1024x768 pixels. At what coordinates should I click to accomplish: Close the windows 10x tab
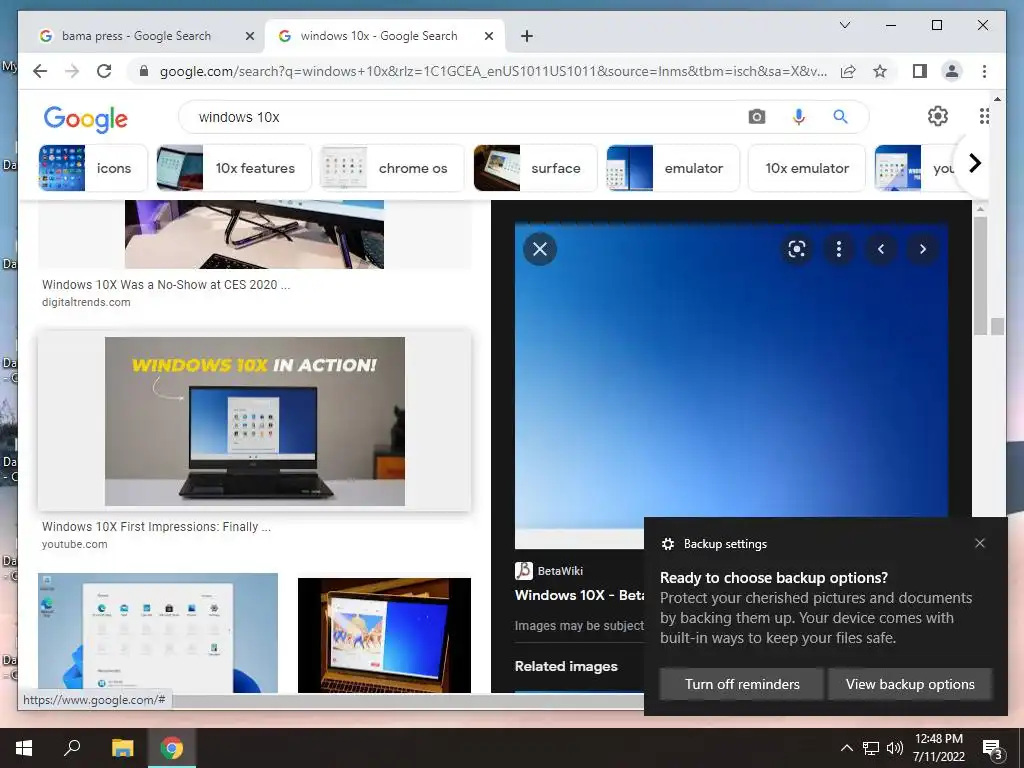[x=488, y=37]
